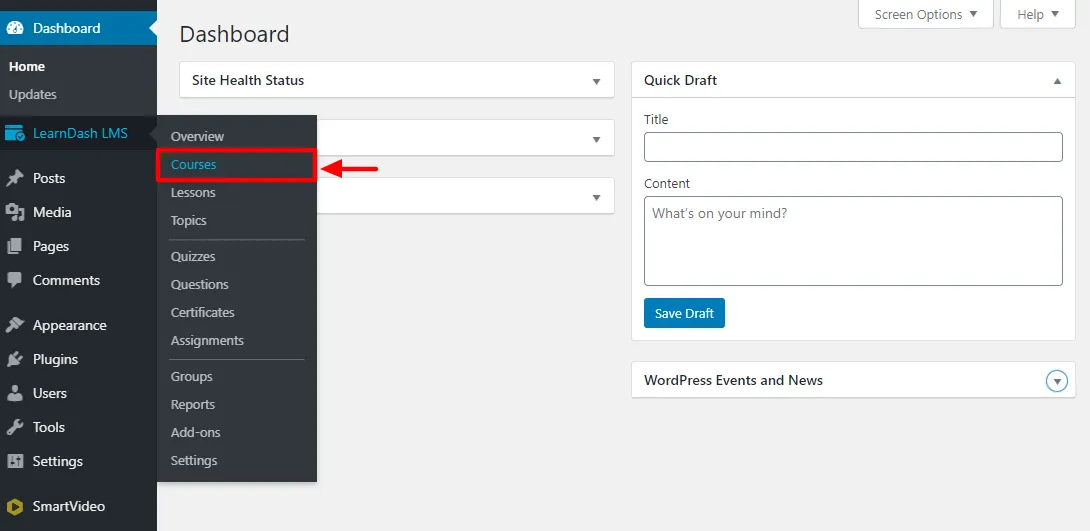Screen dimensions: 1090x531
Task: Click the Dashboard gauge icon
Action: click(15, 28)
